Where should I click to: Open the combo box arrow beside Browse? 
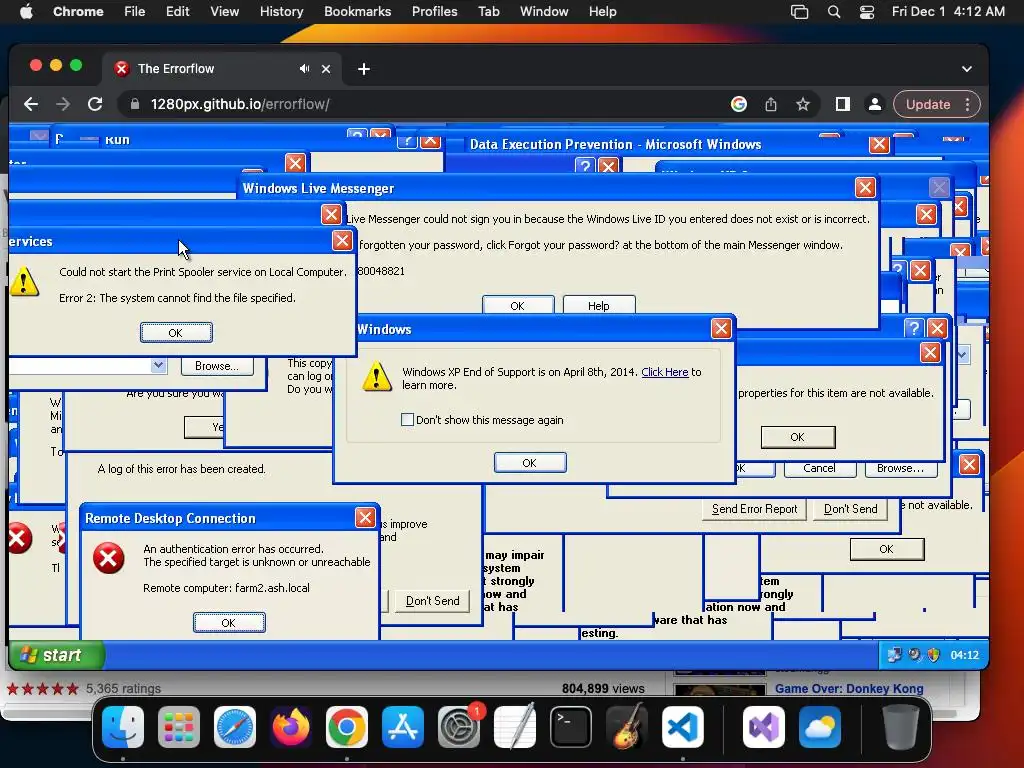tap(158, 365)
